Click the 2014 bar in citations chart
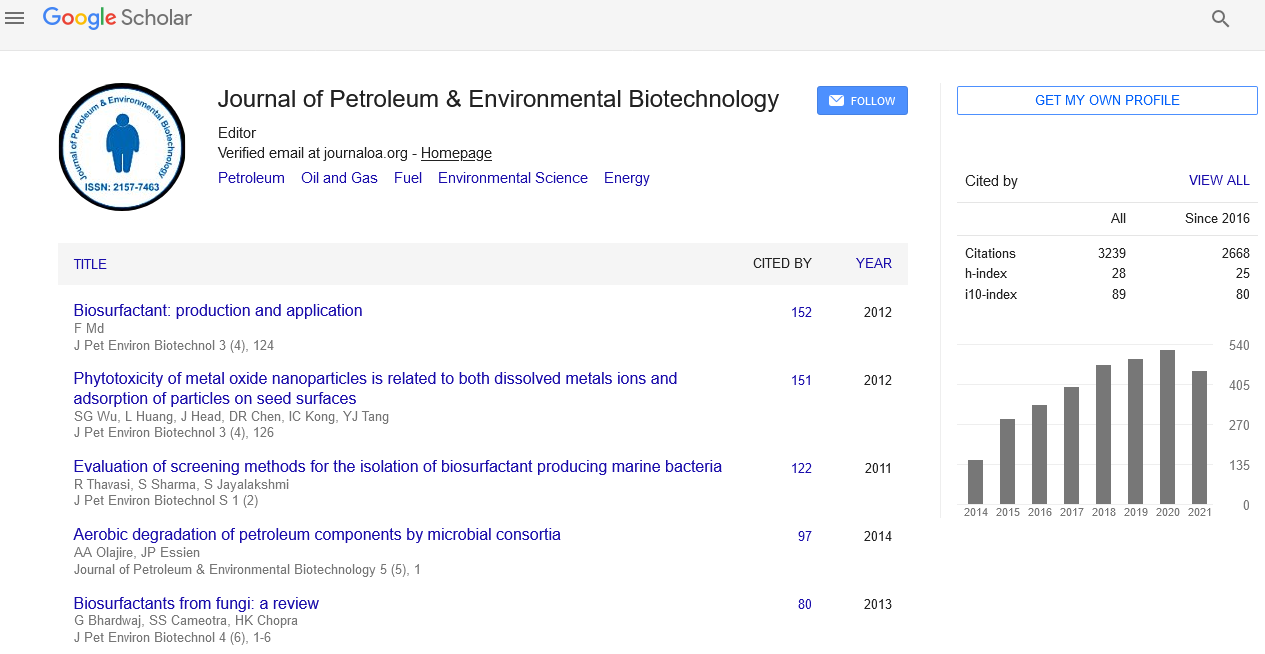Screen dimensions: 1265x654 pyautogui.click(x=975, y=482)
